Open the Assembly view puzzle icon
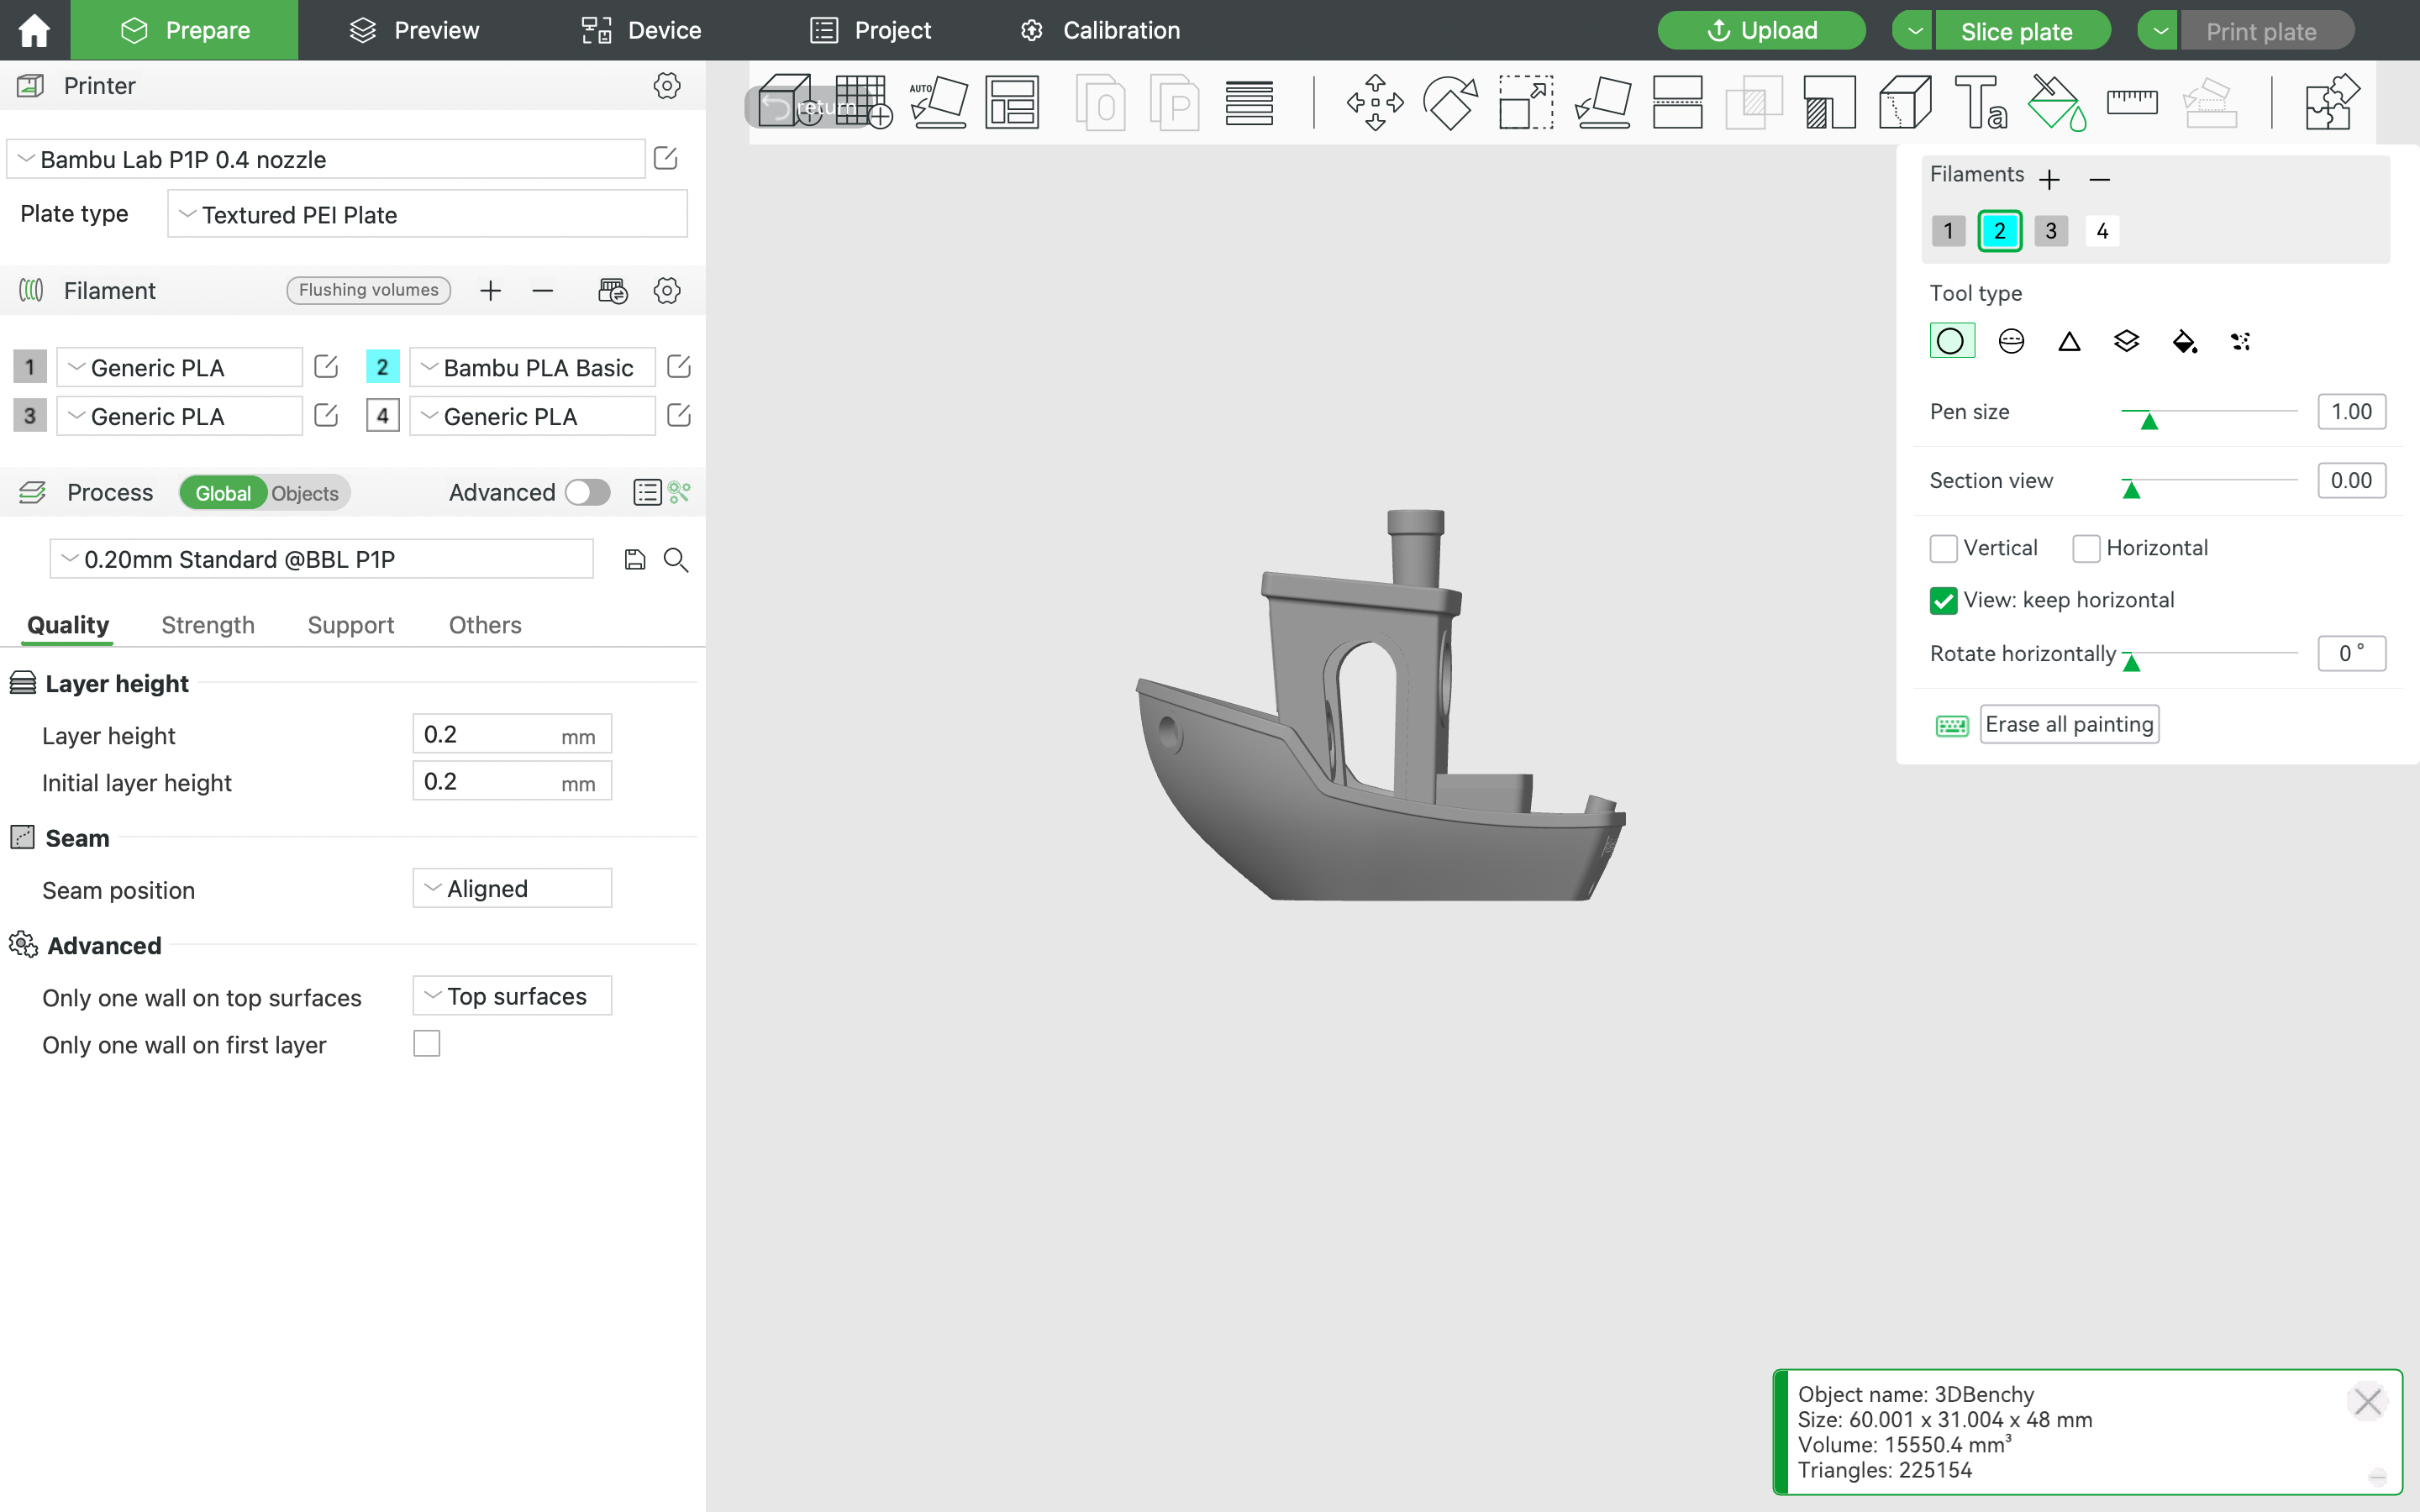 click(x=2332, y=102)
